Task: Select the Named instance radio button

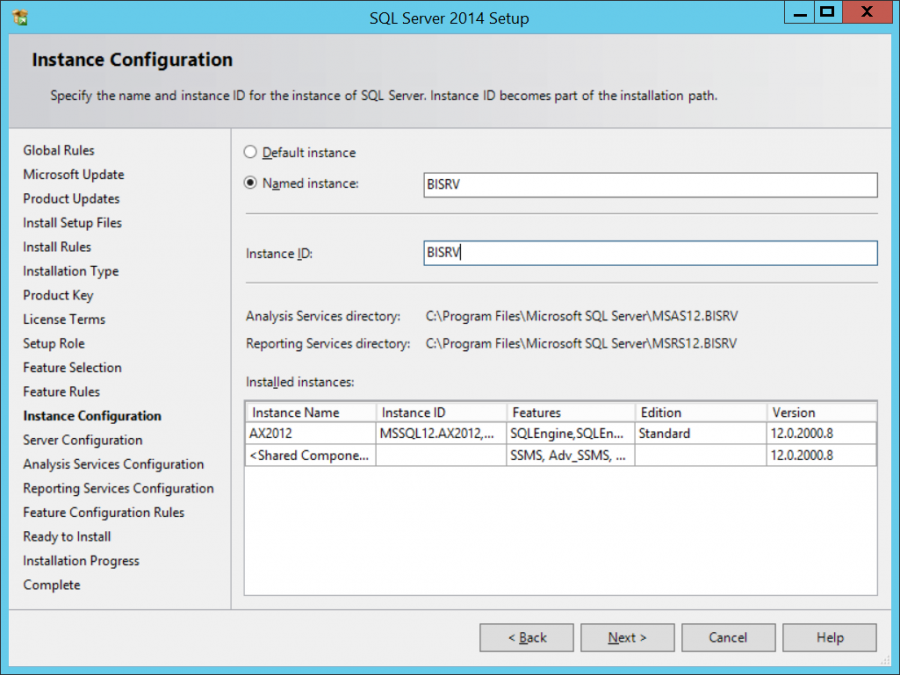Action: pyautogui.click(x=252, y=183)
